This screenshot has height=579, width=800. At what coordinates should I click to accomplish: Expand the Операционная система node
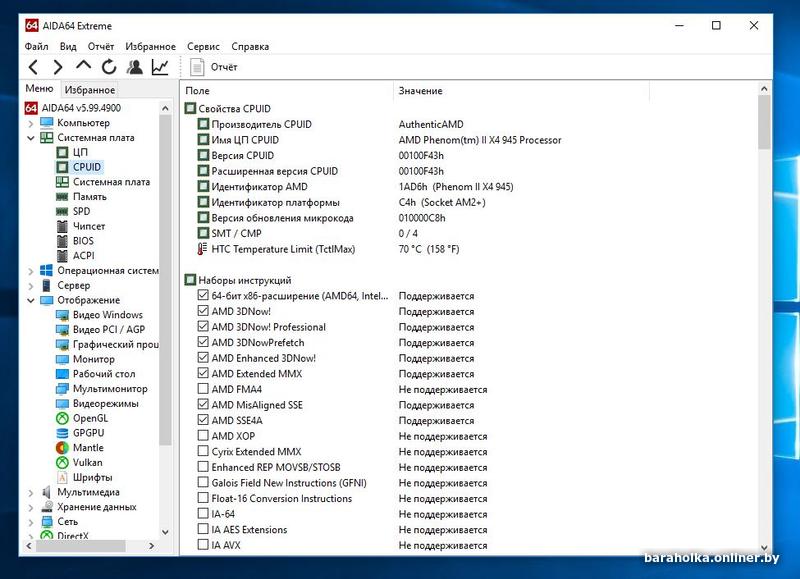[x=31, y=271]
